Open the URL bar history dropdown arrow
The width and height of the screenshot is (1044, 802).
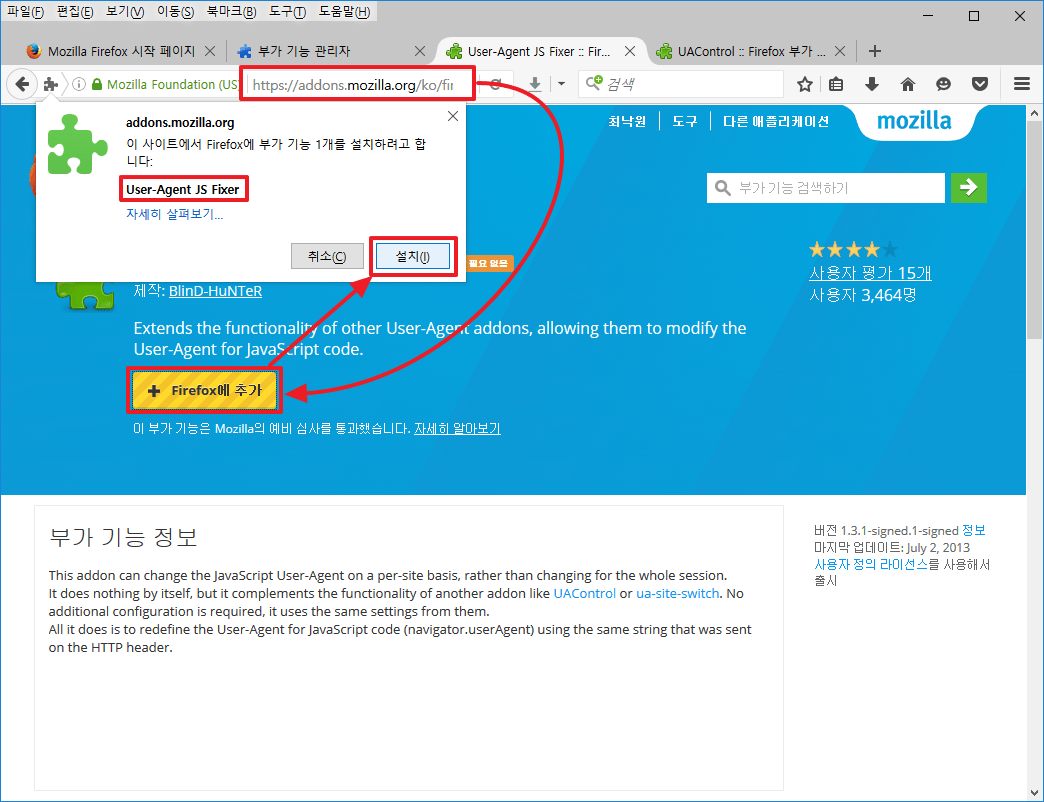pos(561,85)
